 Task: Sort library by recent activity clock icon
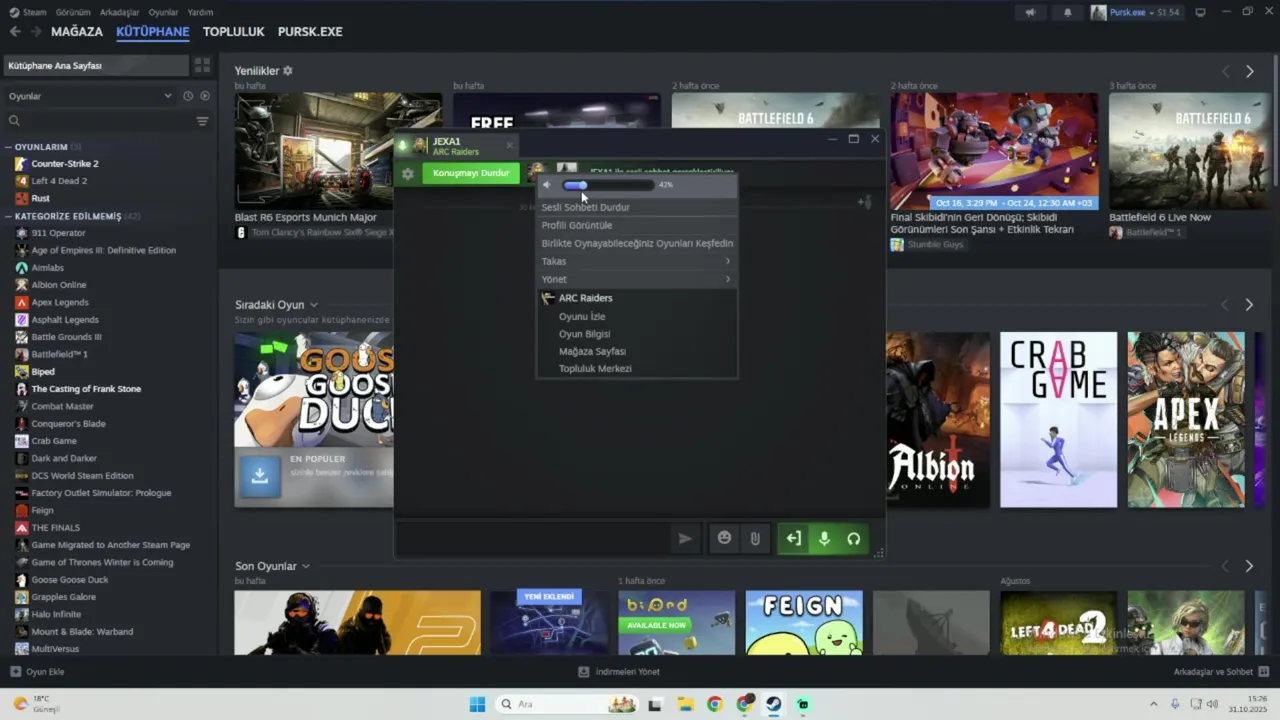(x=188, y=96)
